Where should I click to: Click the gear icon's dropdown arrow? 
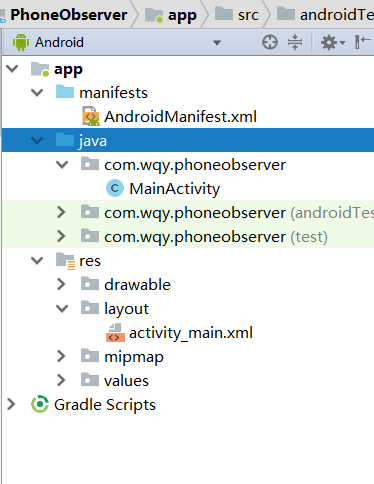point(342,43)
